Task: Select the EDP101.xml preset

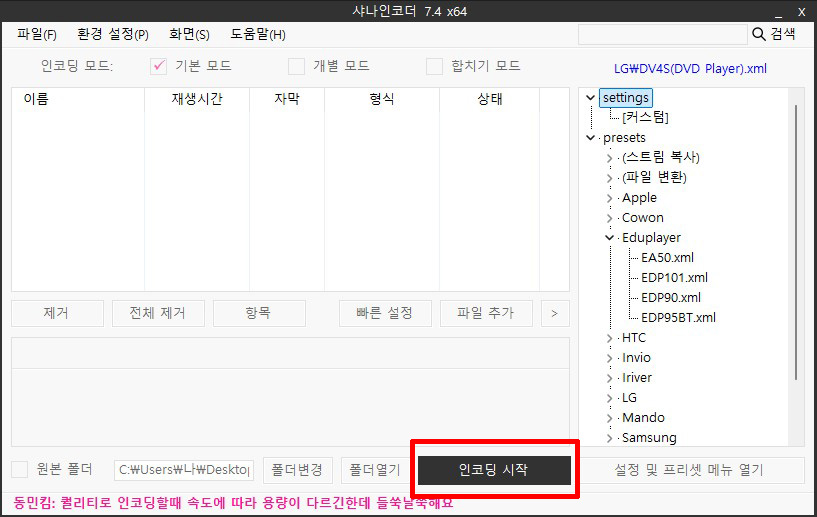Action: click(x=674, y=277)
